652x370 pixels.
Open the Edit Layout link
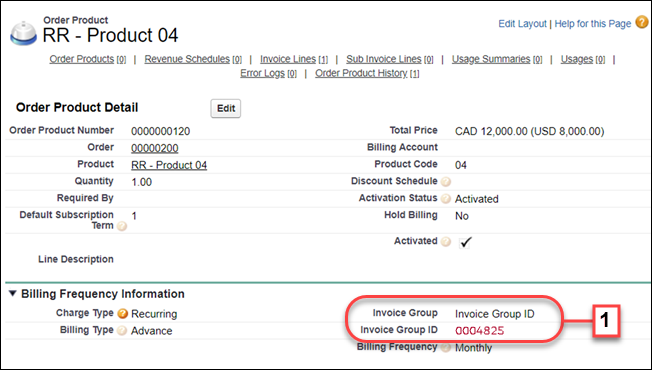522,24
